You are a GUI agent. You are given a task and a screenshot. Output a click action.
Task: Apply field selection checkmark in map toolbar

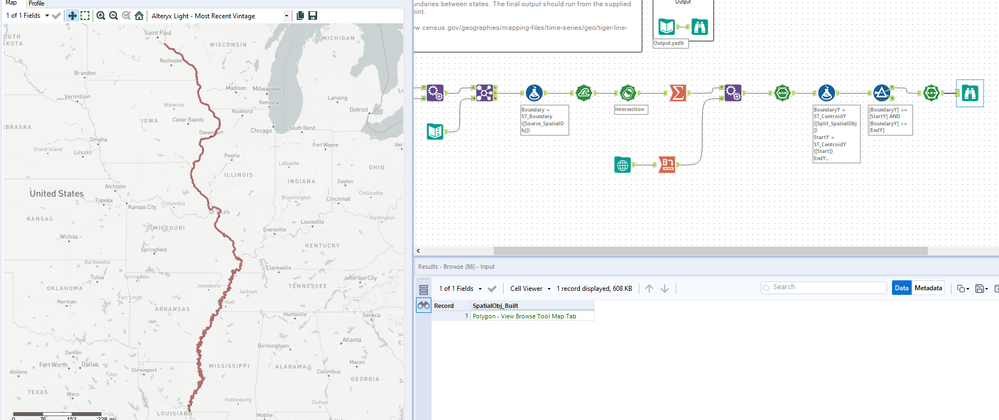click(57, 15)
